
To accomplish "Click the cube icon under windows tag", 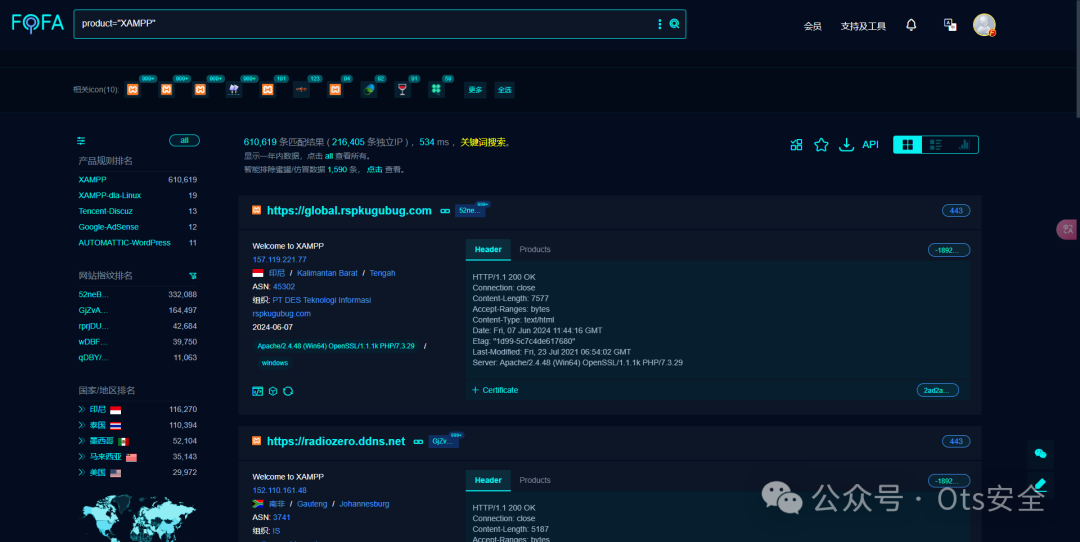I will pos(273,391).
